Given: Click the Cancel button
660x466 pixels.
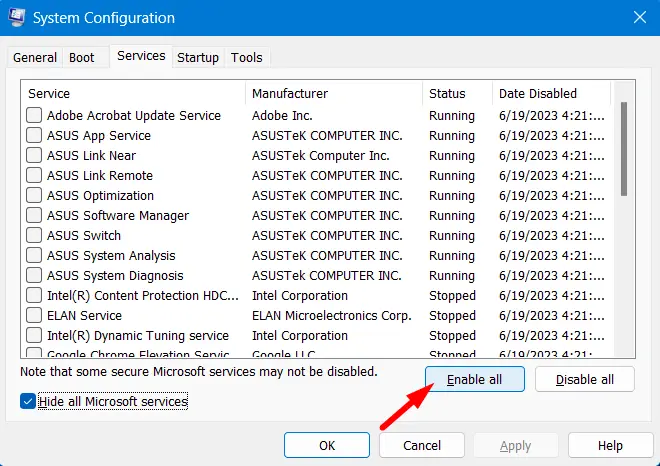Looking at the screenshot, I should coord(422,445).
